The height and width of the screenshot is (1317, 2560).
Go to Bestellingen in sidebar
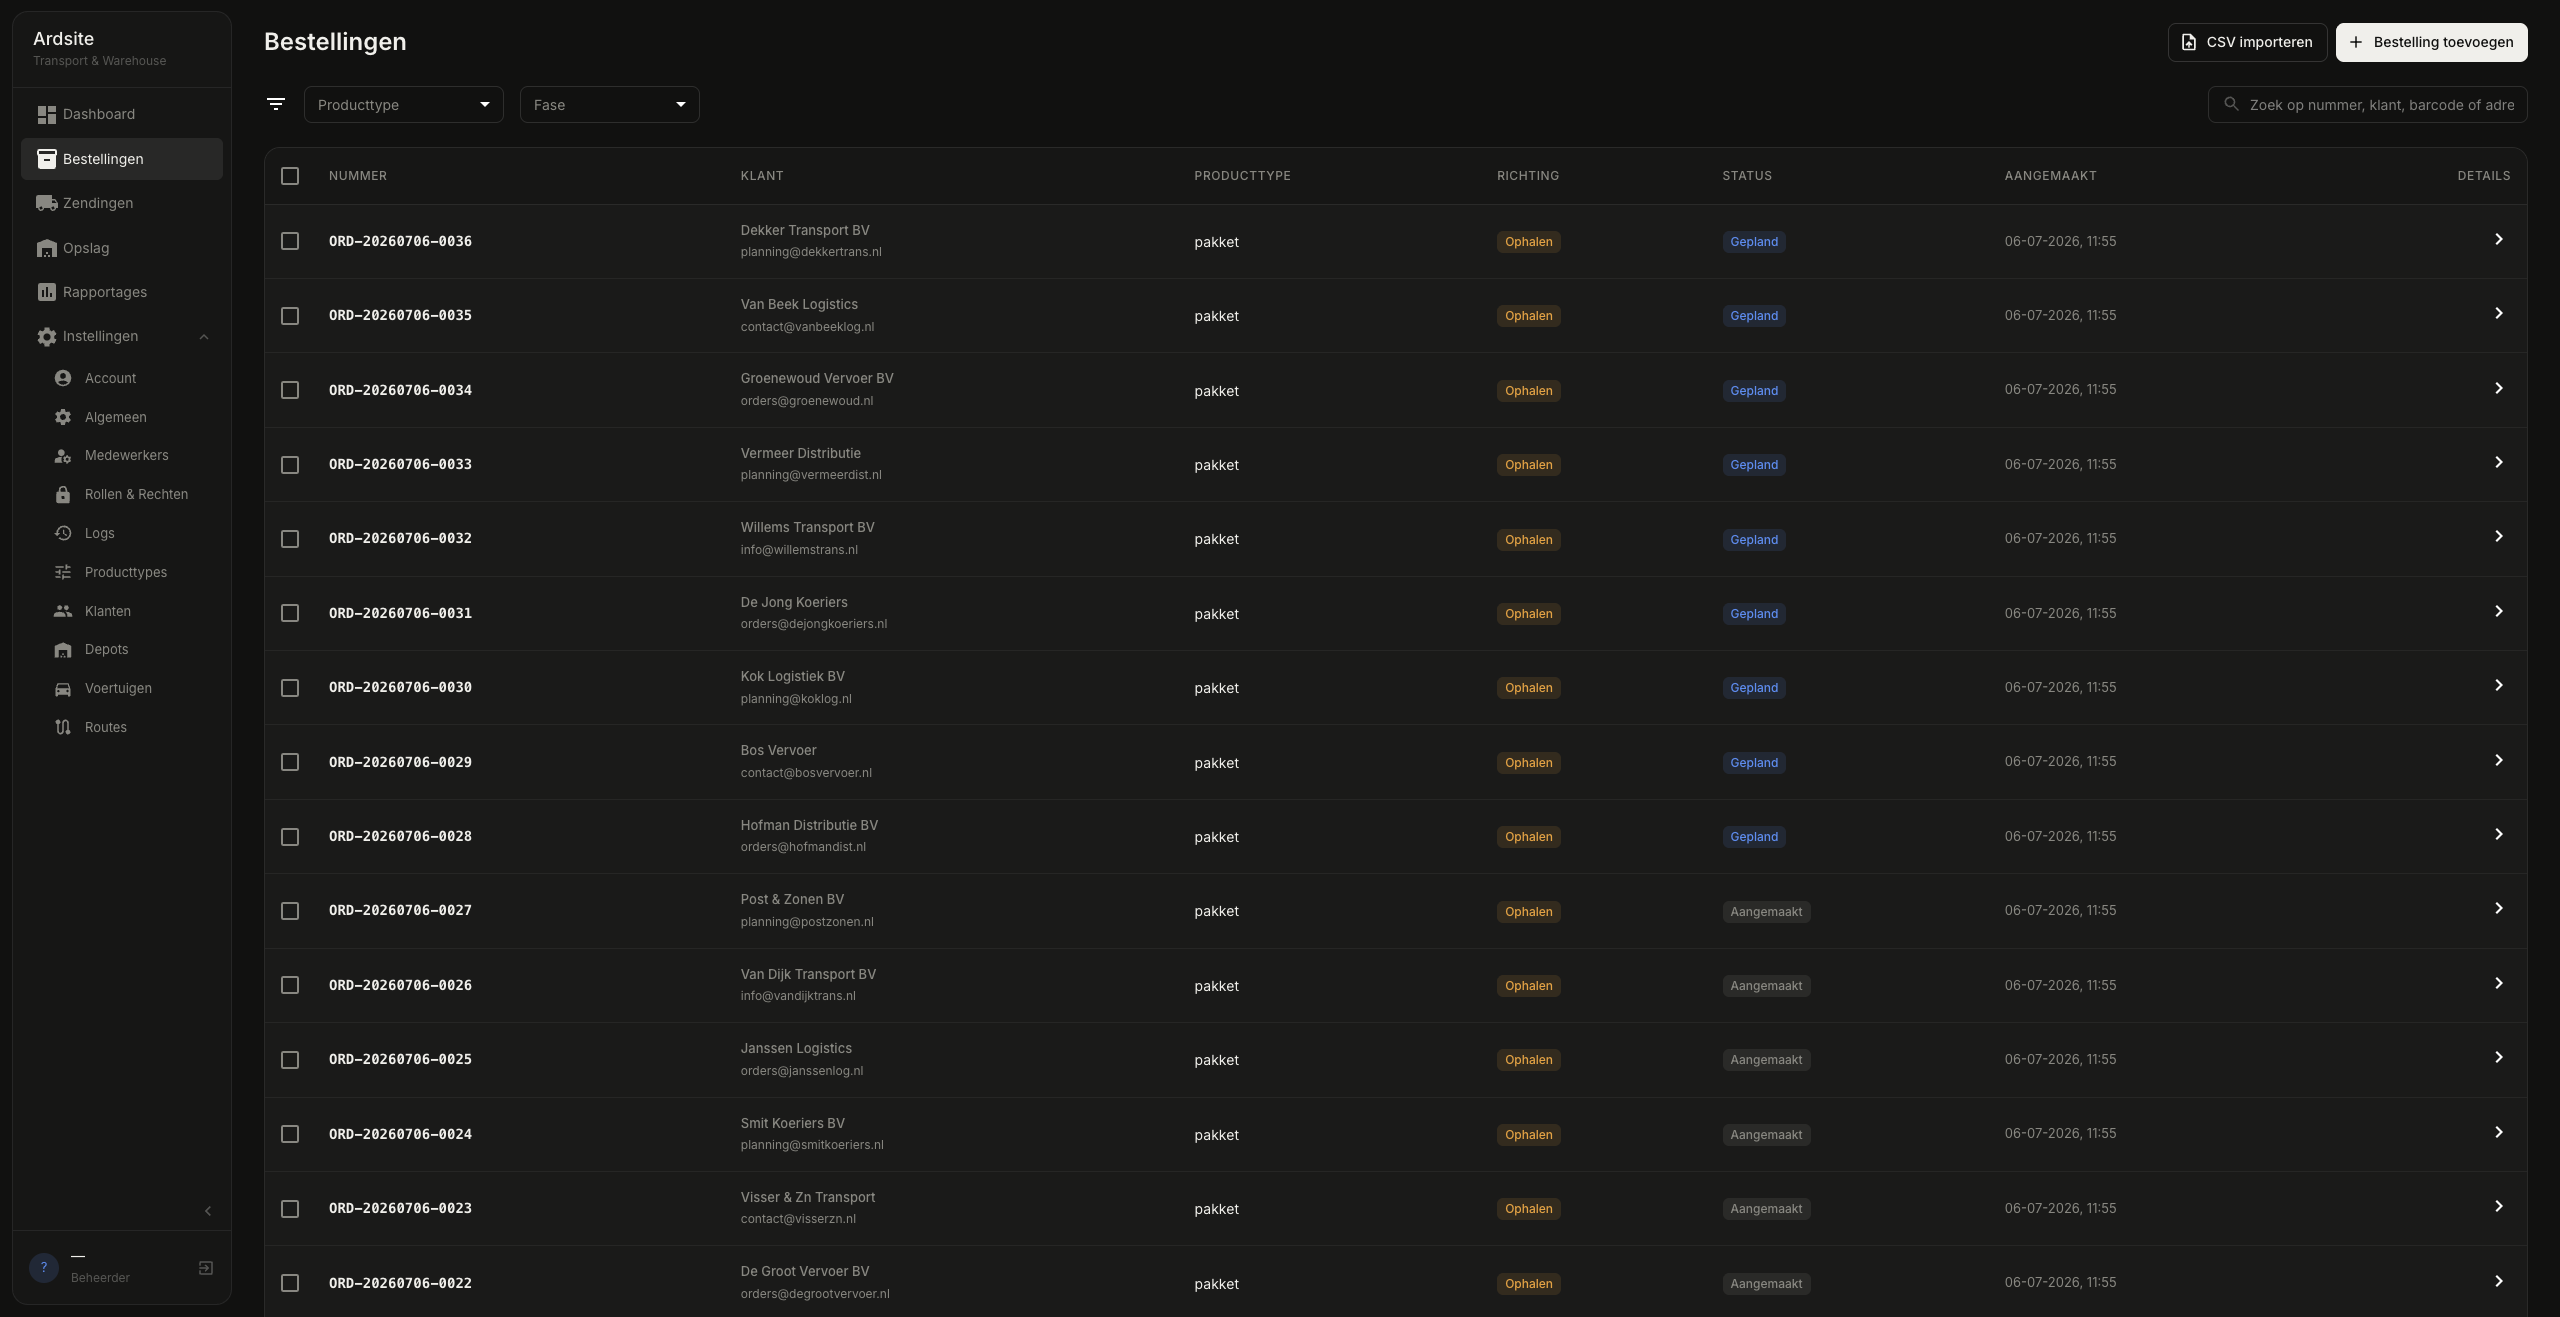(122, 159)
